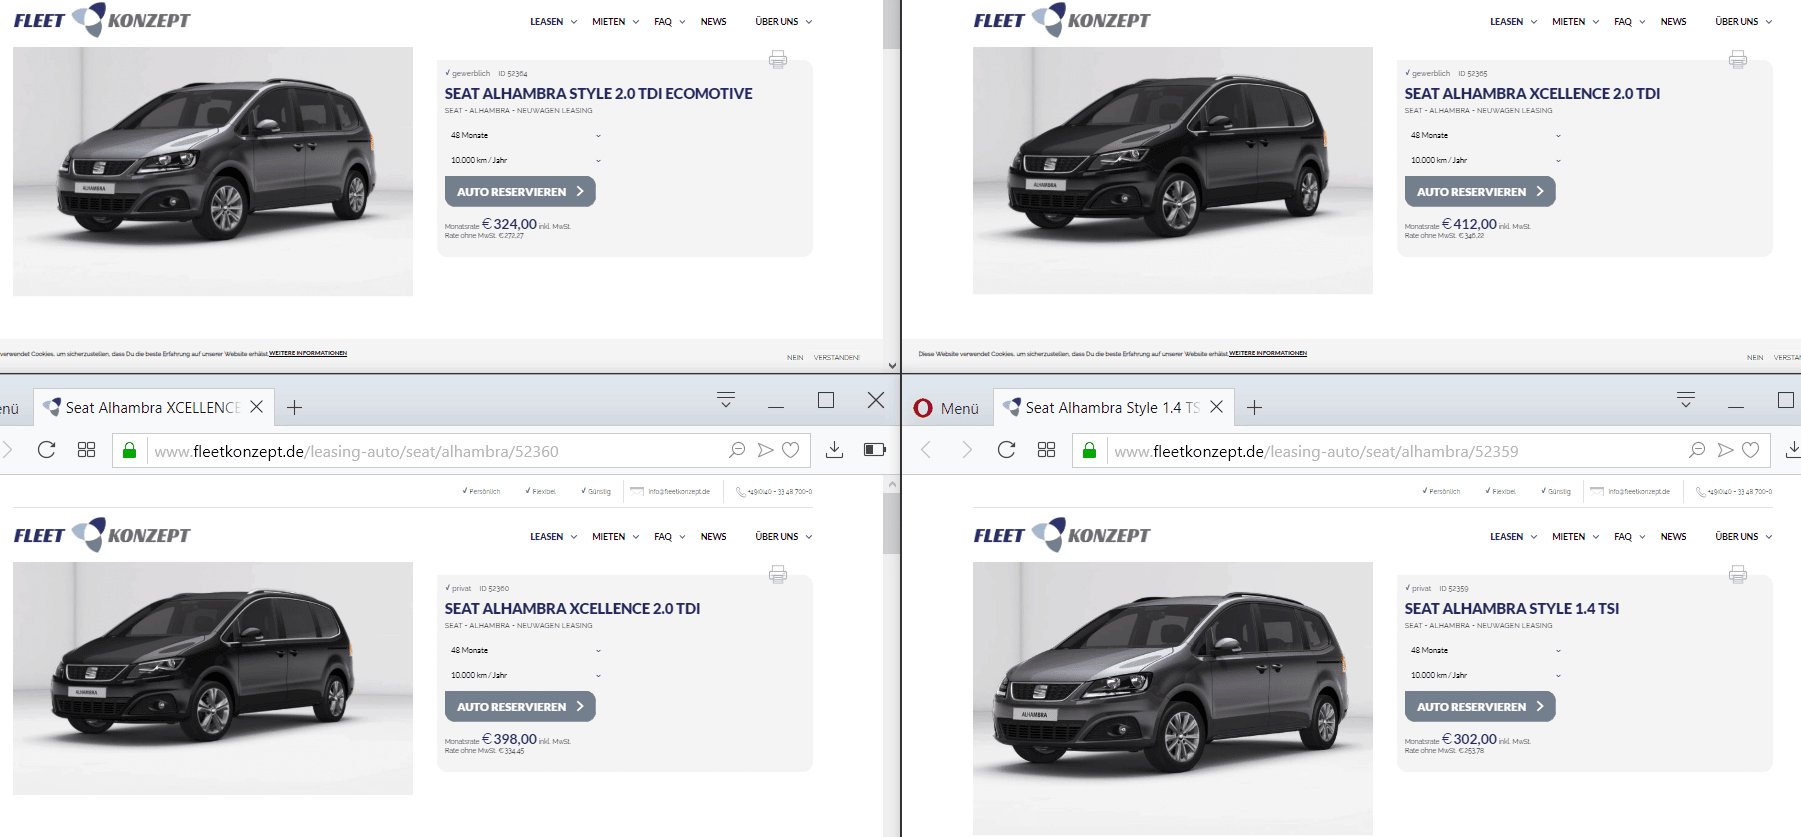The height and width of the screenshot is (837, 1801).
Task: Open speed dial grid in 52360 window
Action: (87, 450)
